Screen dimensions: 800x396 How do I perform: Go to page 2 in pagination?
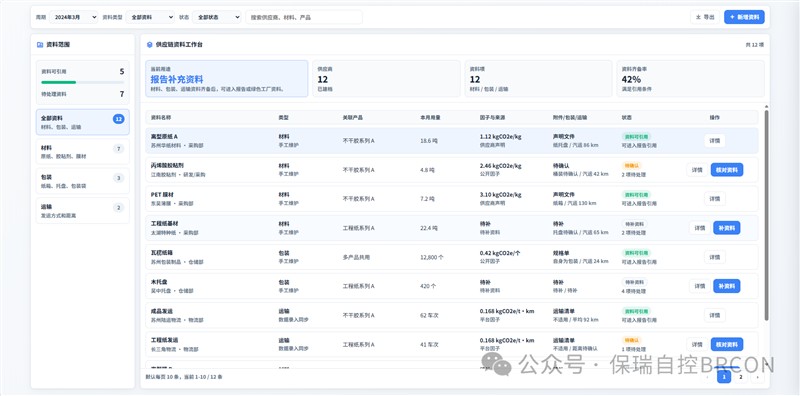[x=741, y=377]
